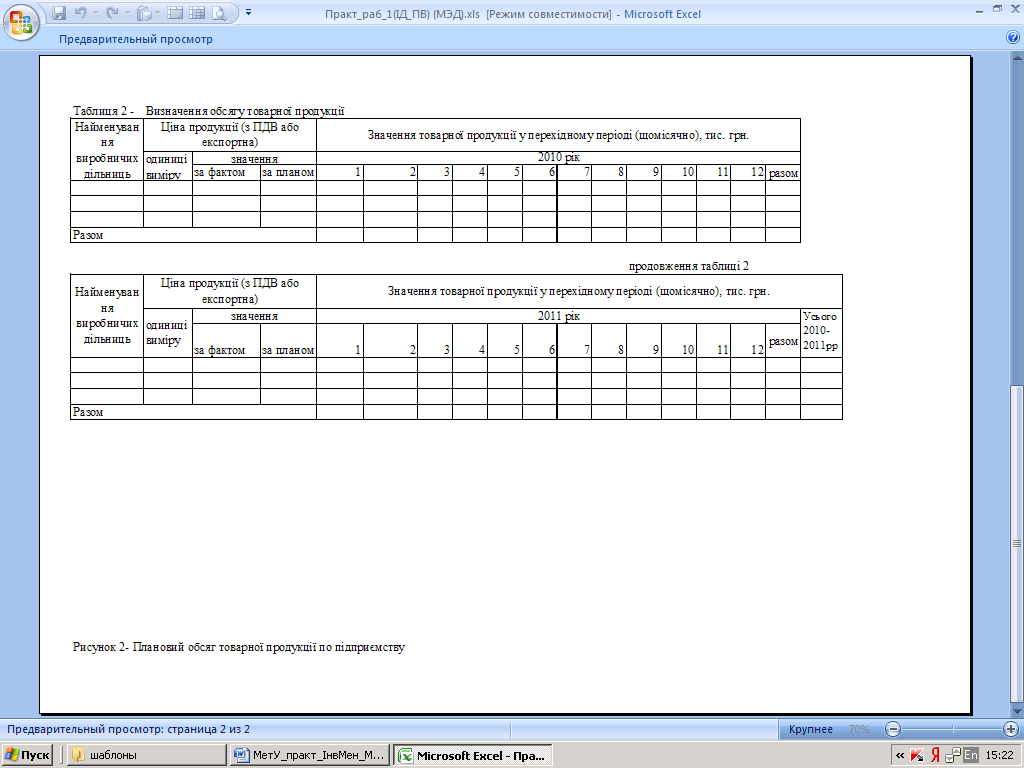Click vertical scrollbar up arrow
The image size is (1024, 768).
1017,59
